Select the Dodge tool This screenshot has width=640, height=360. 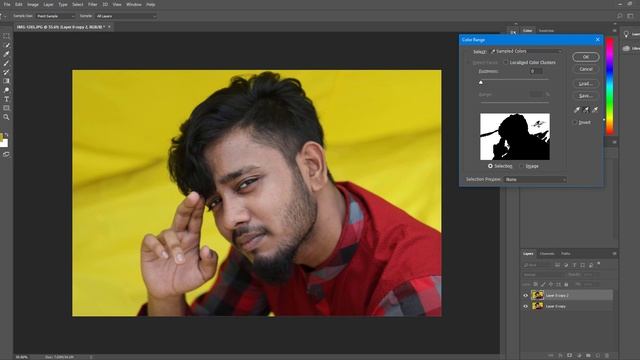tap(6, 90)
